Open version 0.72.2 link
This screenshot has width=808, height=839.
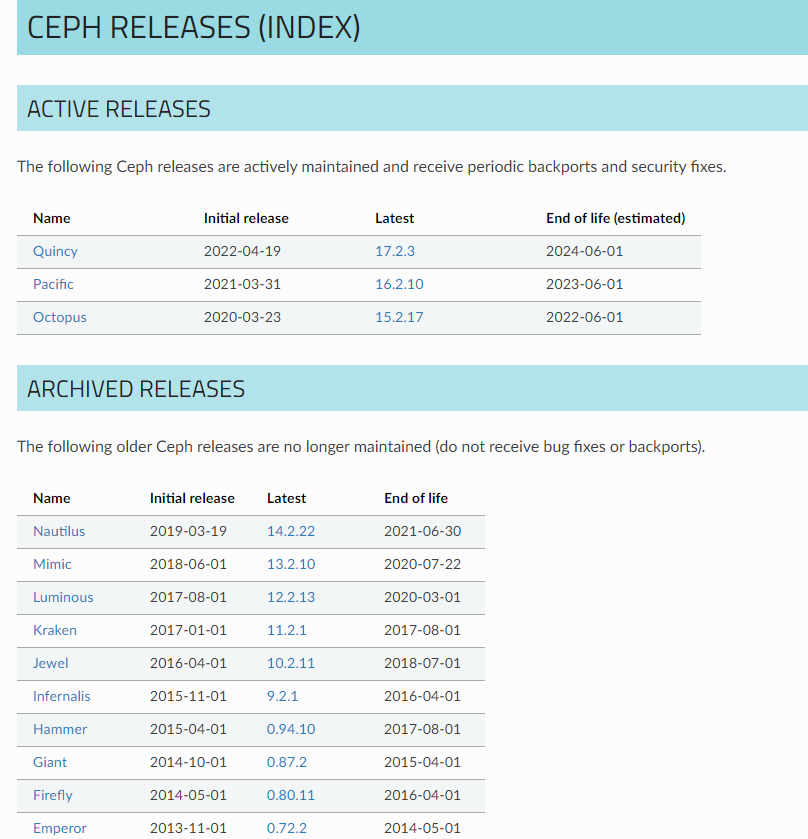click(287, 828)
